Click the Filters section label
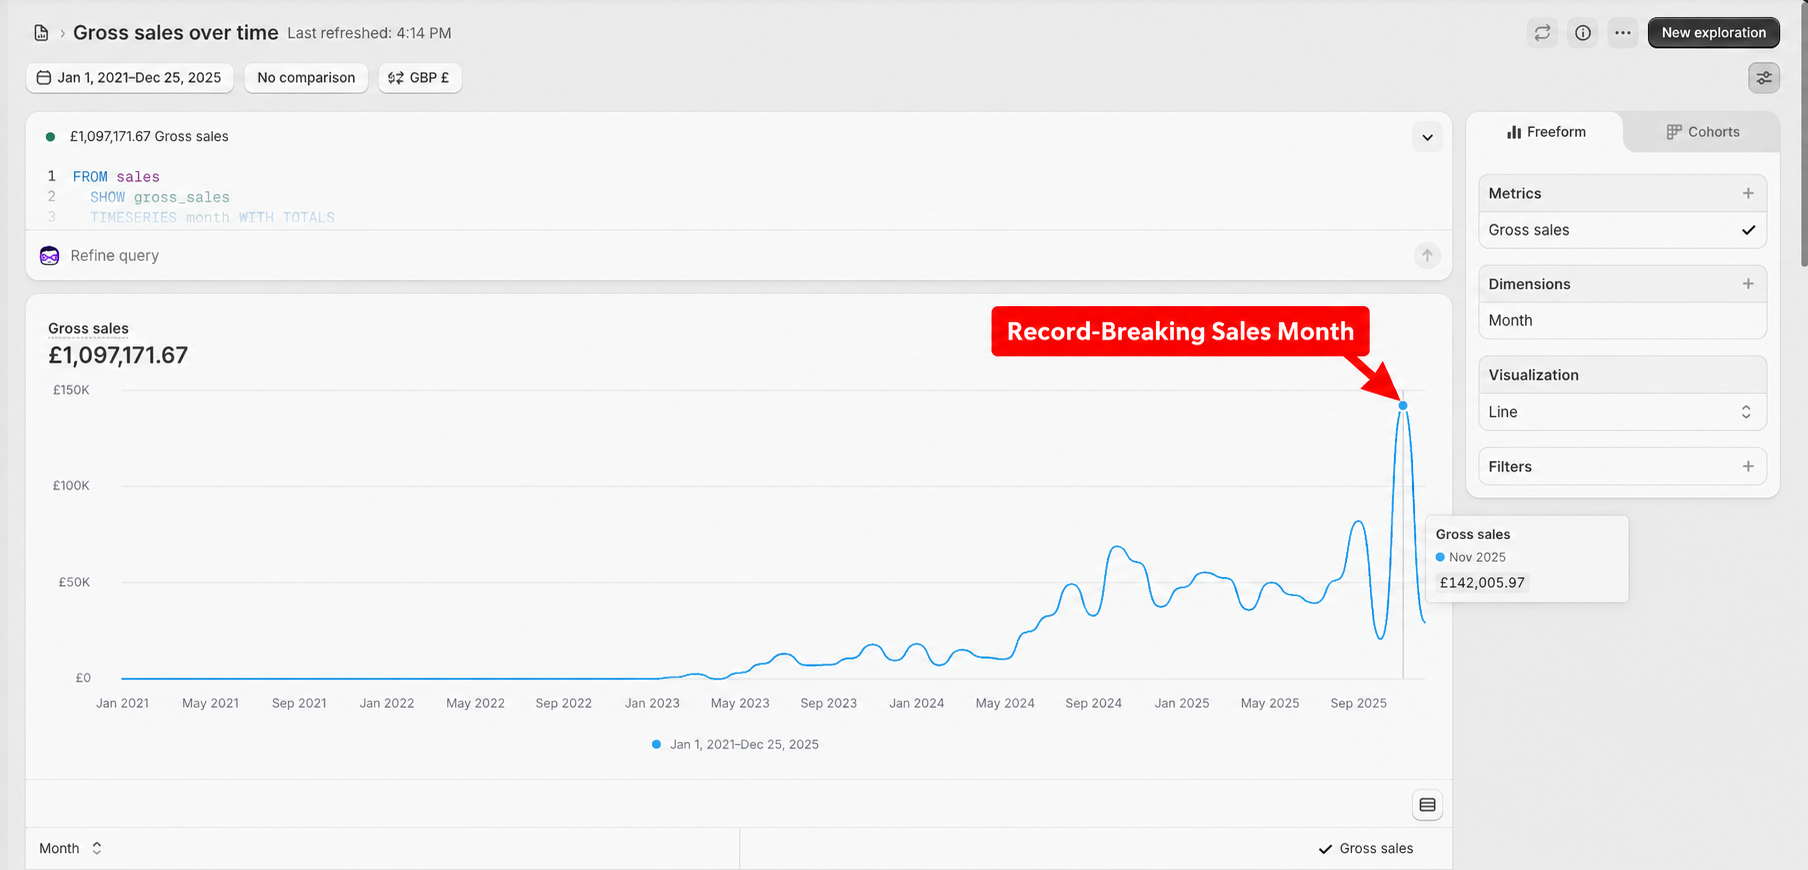This screenshot has width=1808, height=870. pyautogui.click(x=1510, y=466)
